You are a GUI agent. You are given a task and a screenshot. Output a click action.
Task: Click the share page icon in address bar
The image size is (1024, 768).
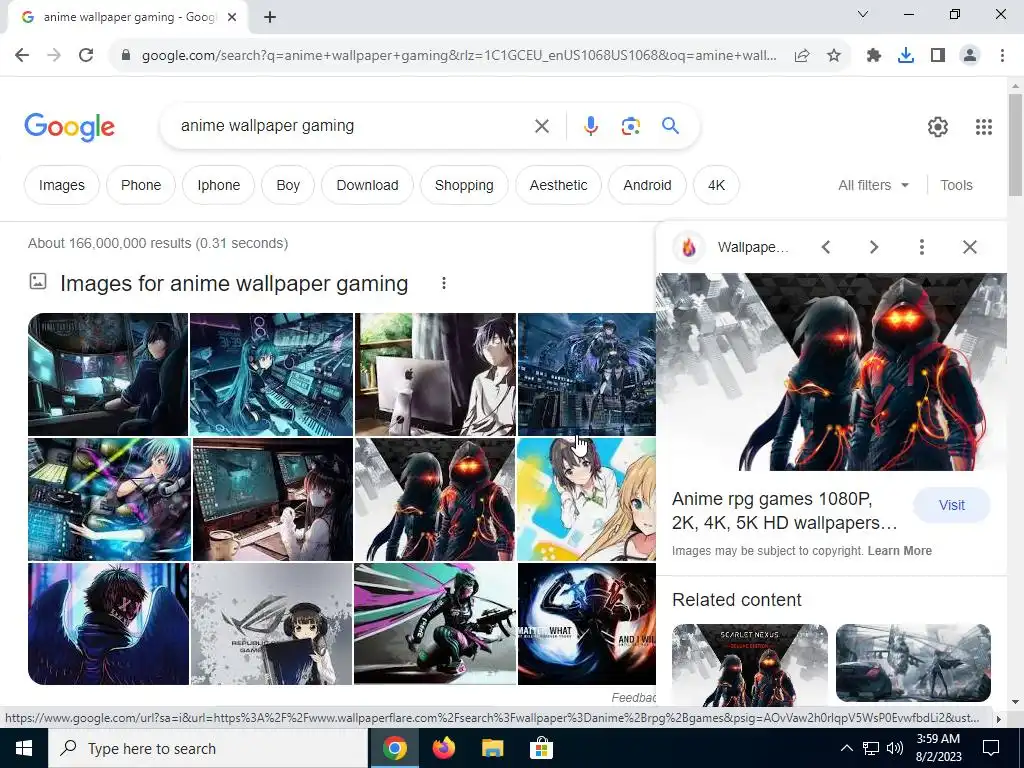[802, 56]
